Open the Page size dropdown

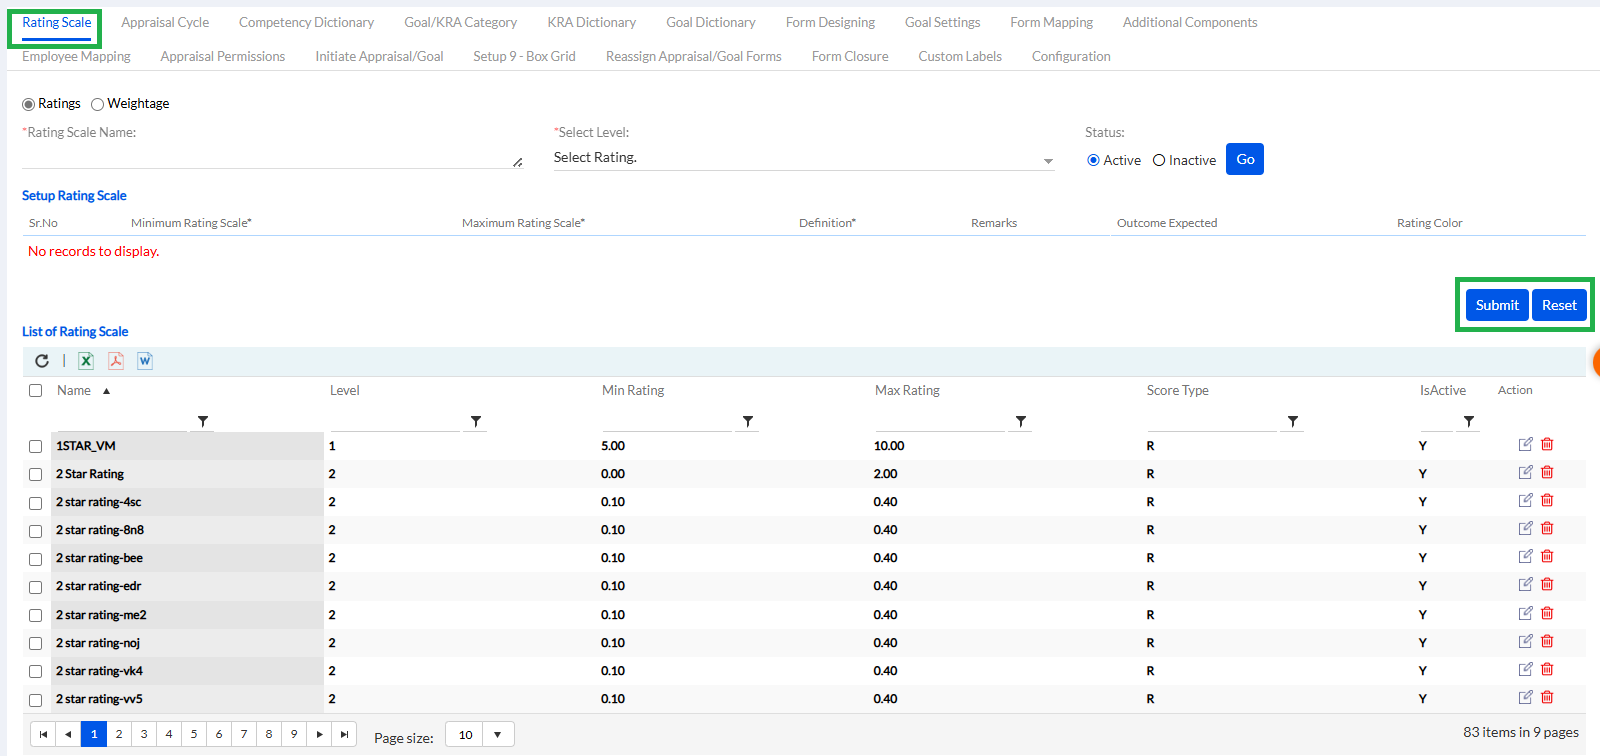497,735
